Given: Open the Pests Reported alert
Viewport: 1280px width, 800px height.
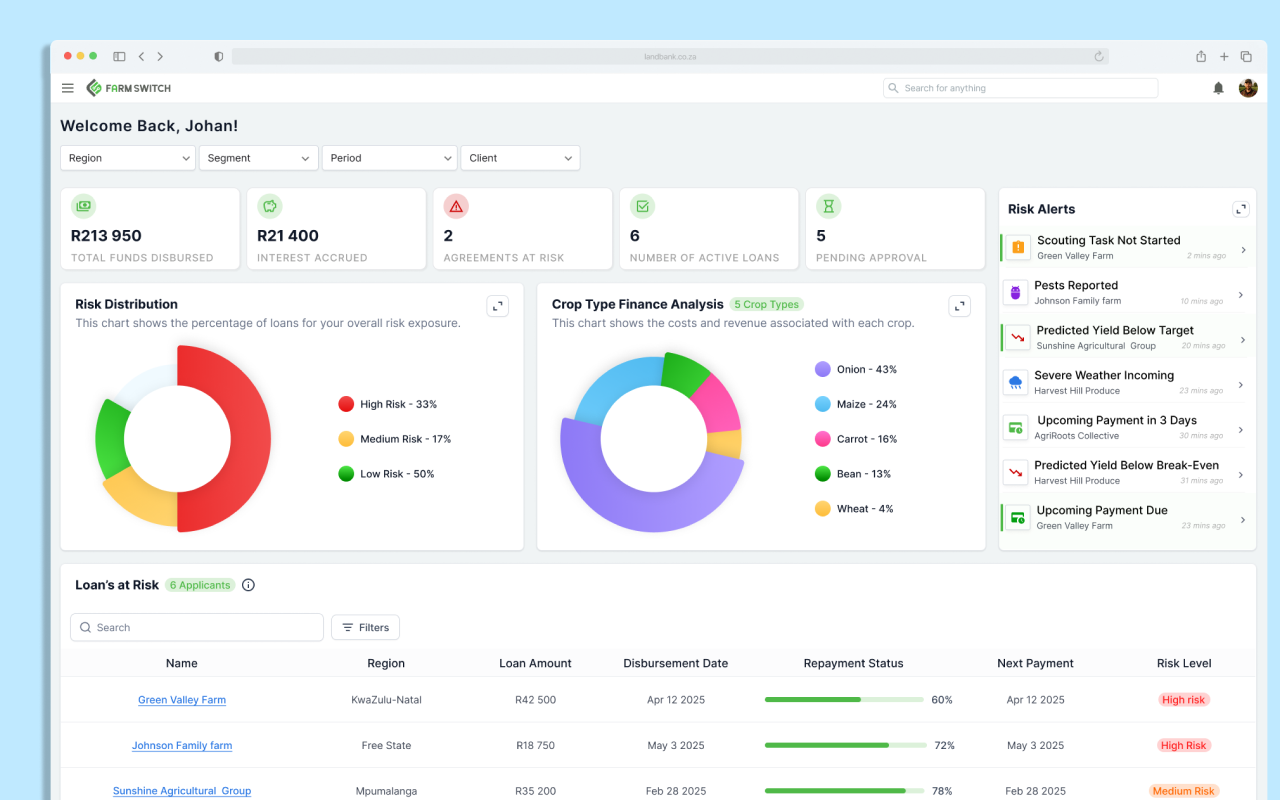Looking at the screenshot, I should [x=1127, y=292].
